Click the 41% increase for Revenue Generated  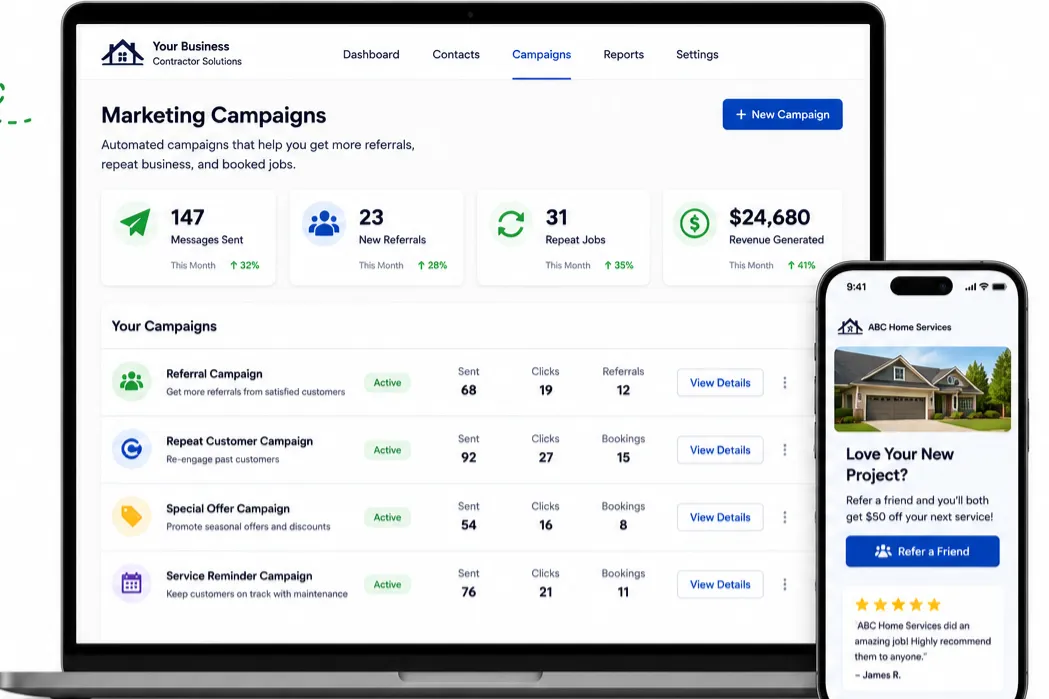pyautogui.click(x=801, y=265)
